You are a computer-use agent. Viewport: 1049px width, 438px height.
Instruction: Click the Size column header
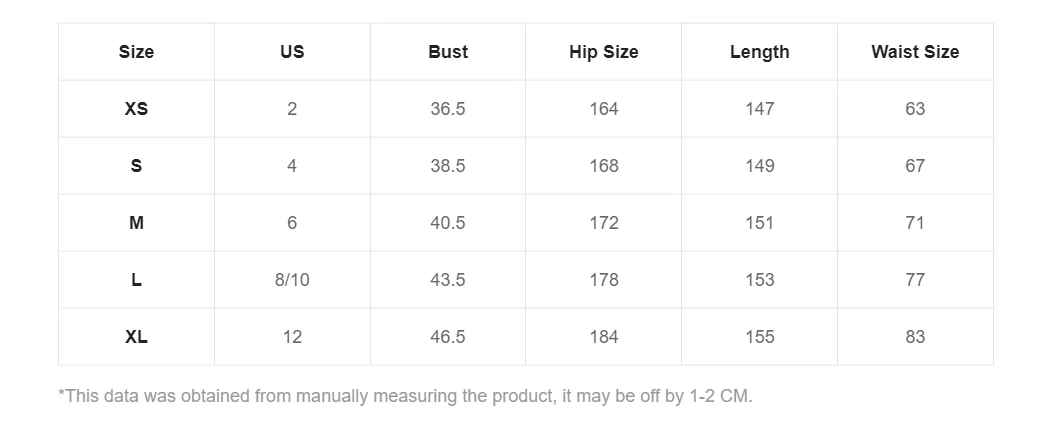(x=136, y=52)
